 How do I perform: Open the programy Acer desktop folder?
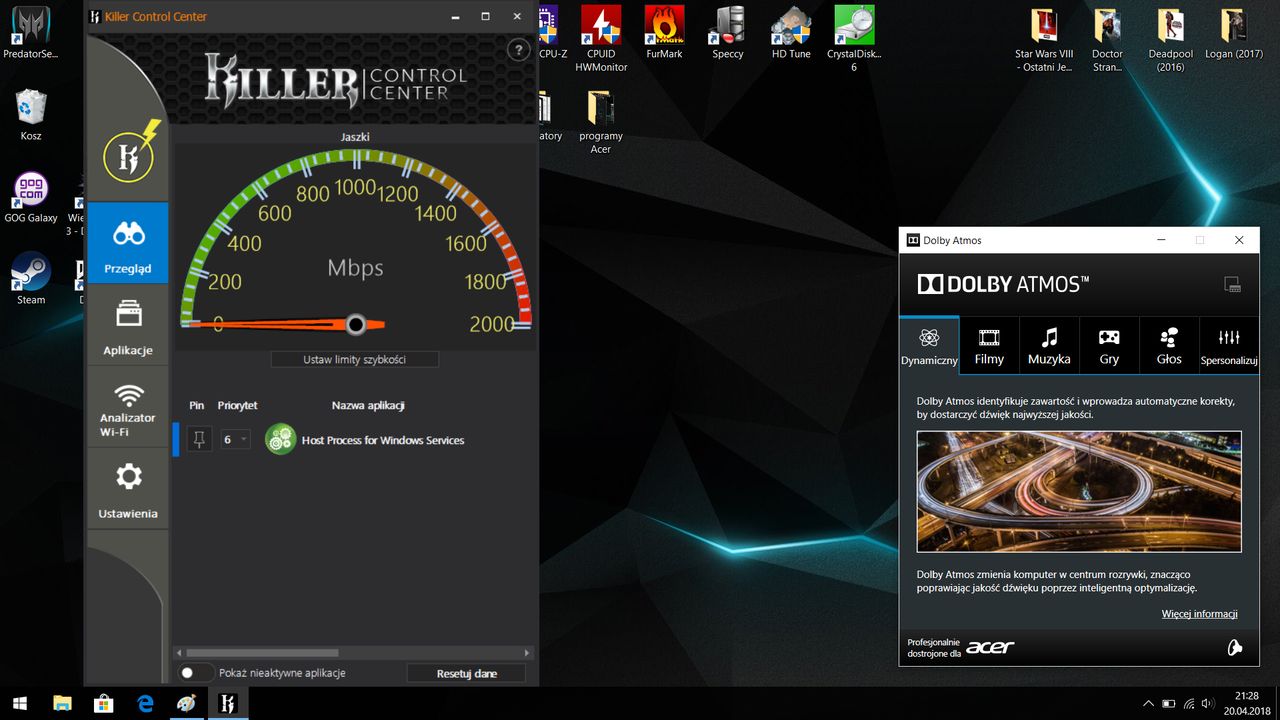coord(601,122)
